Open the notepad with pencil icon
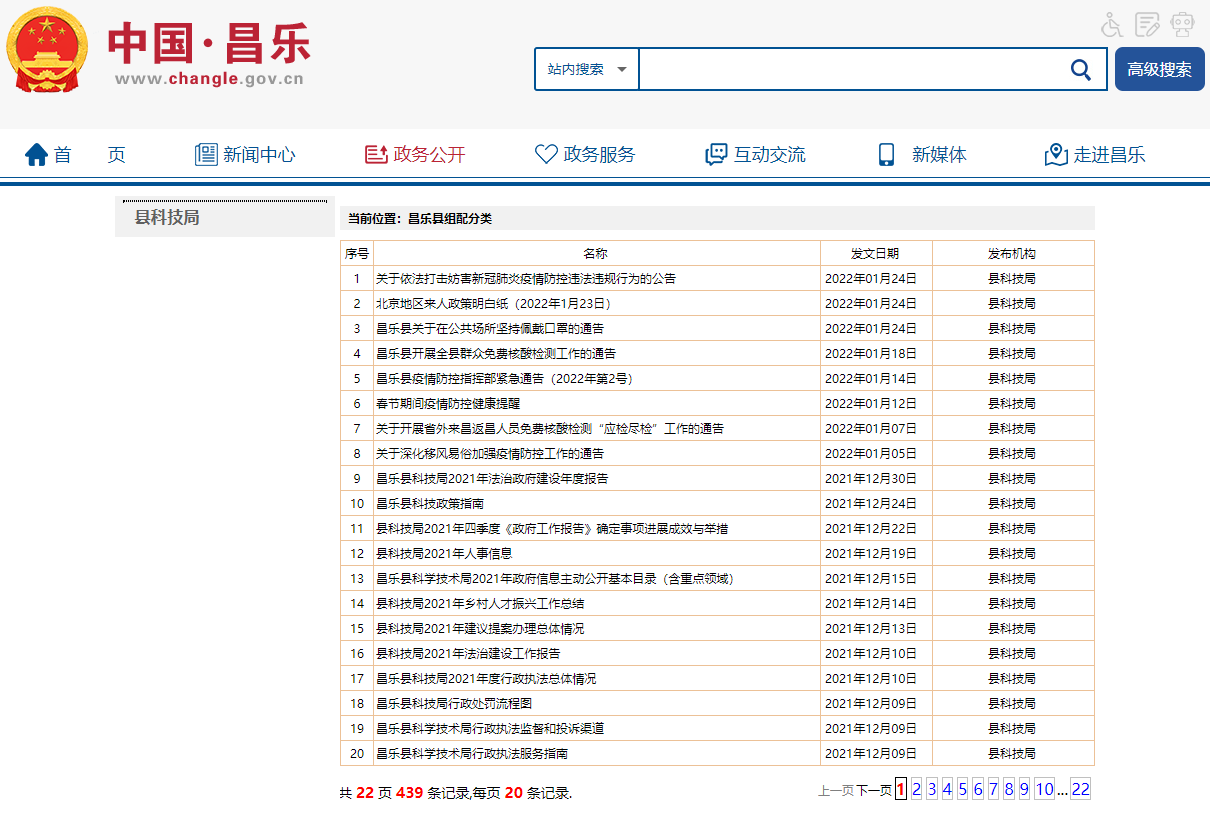The height and width of the screenshot is (813, 1210). point(1147,24)
